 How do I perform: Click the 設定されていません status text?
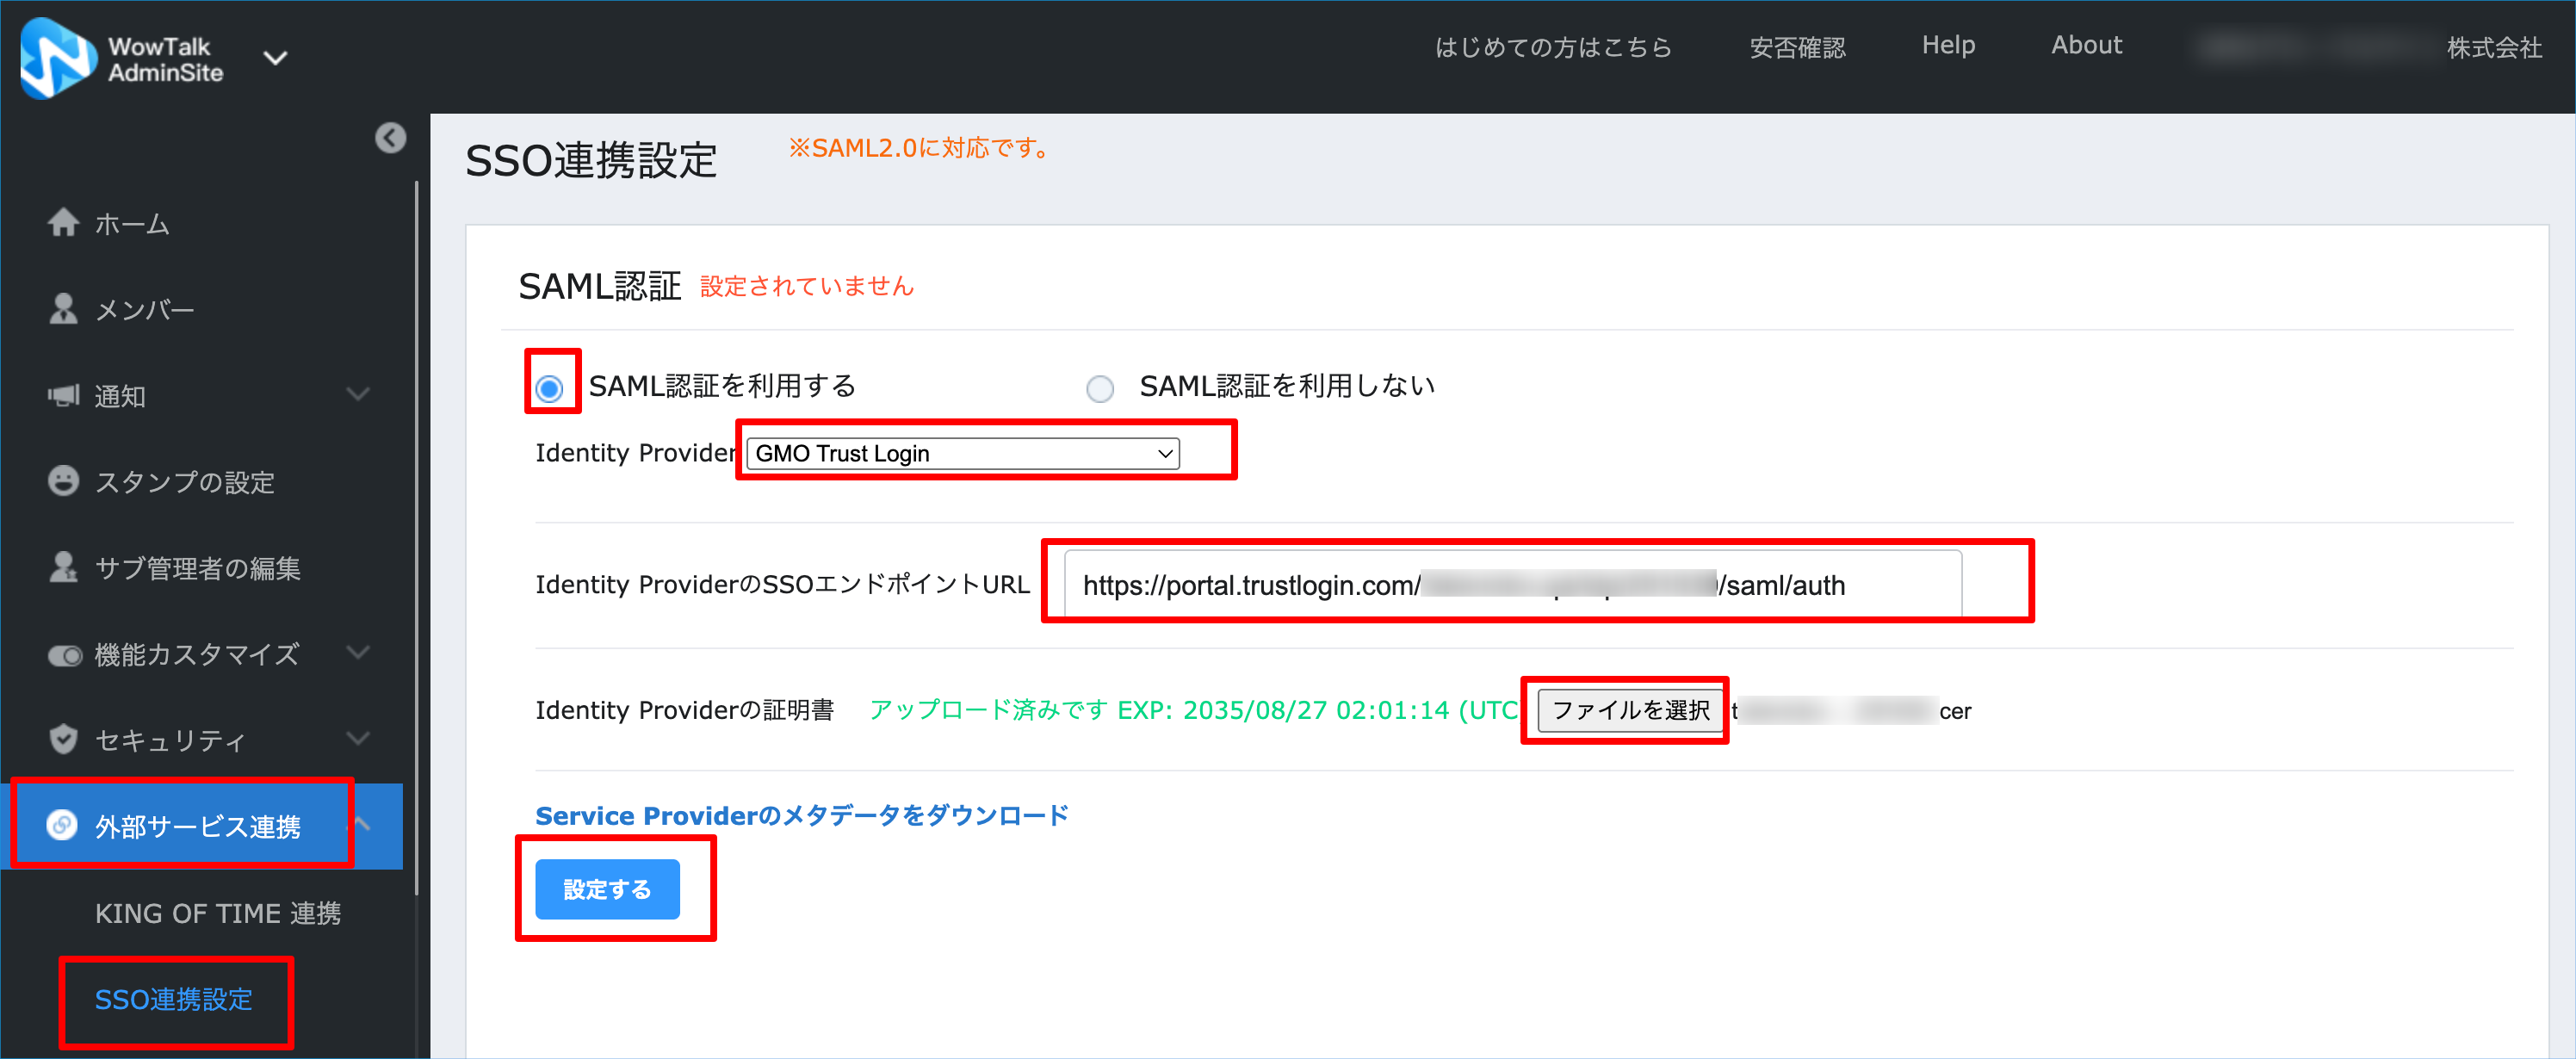(x=806, y=286)
